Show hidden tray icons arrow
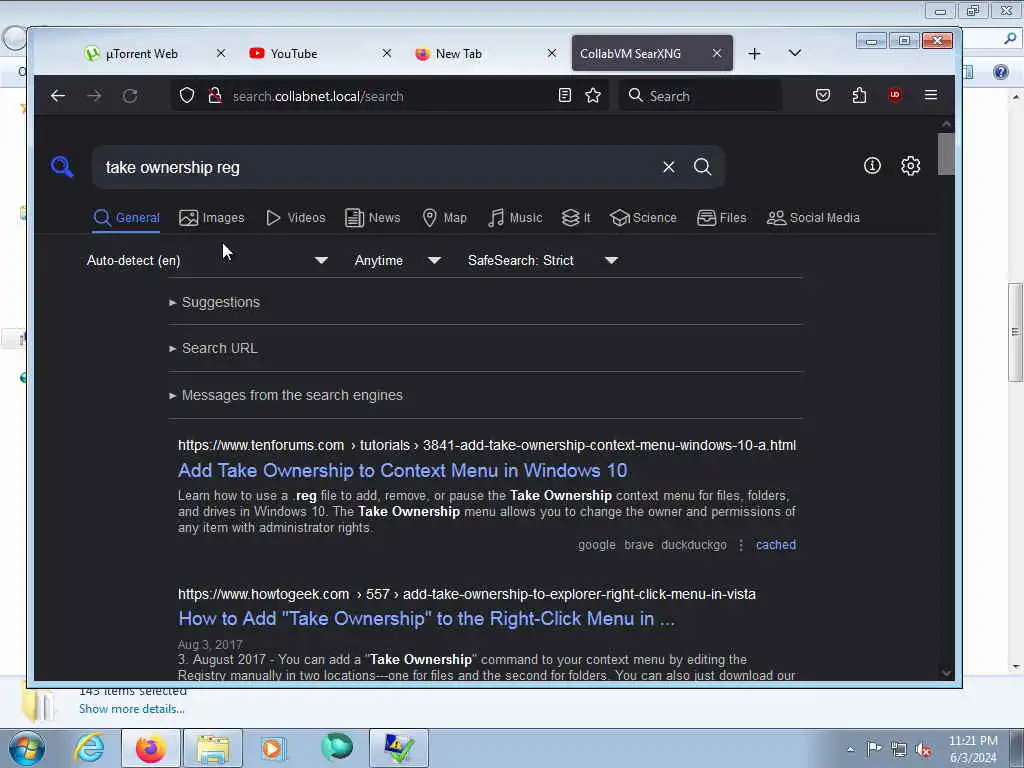The image size is (1024, 768). pyautogui.click(x=850, y=749)
